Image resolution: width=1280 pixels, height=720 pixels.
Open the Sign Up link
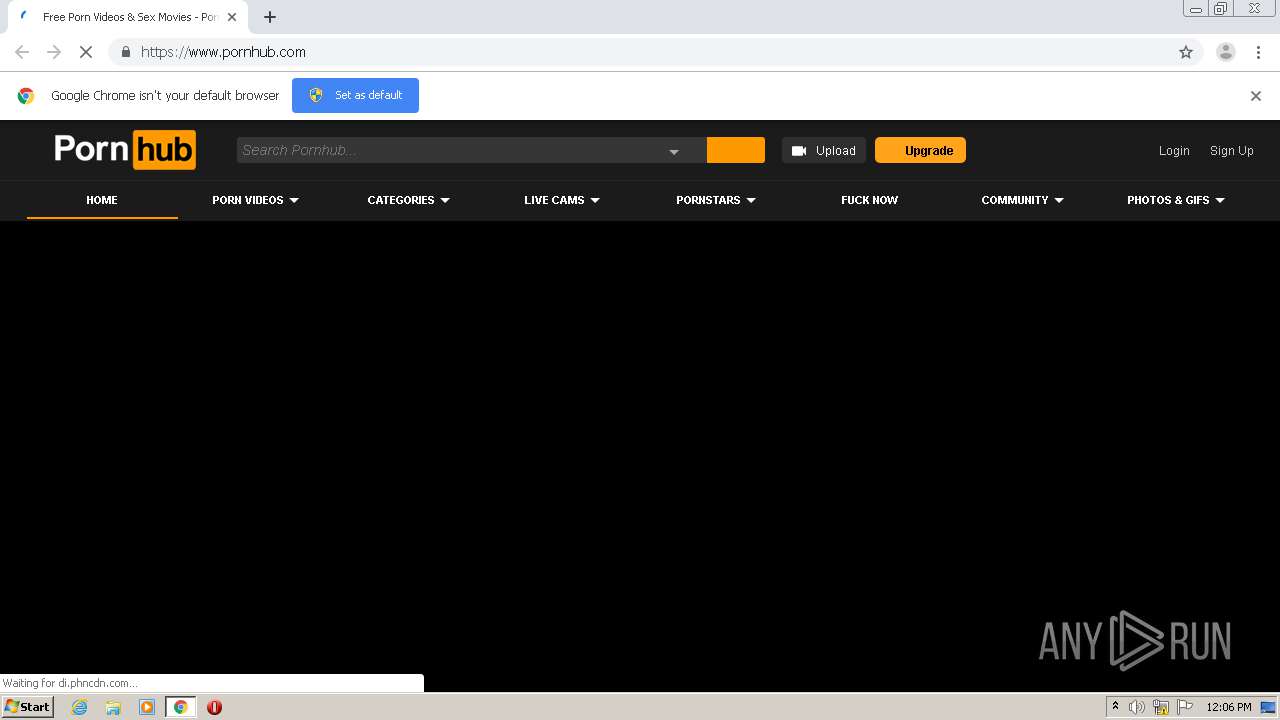point(1232,151)
